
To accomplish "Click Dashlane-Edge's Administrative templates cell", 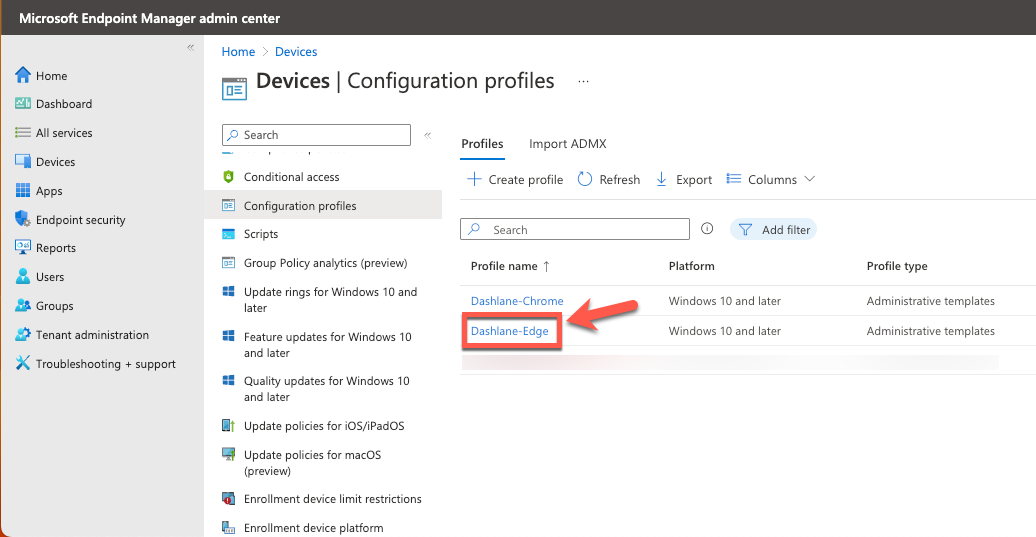I will 930,331.
